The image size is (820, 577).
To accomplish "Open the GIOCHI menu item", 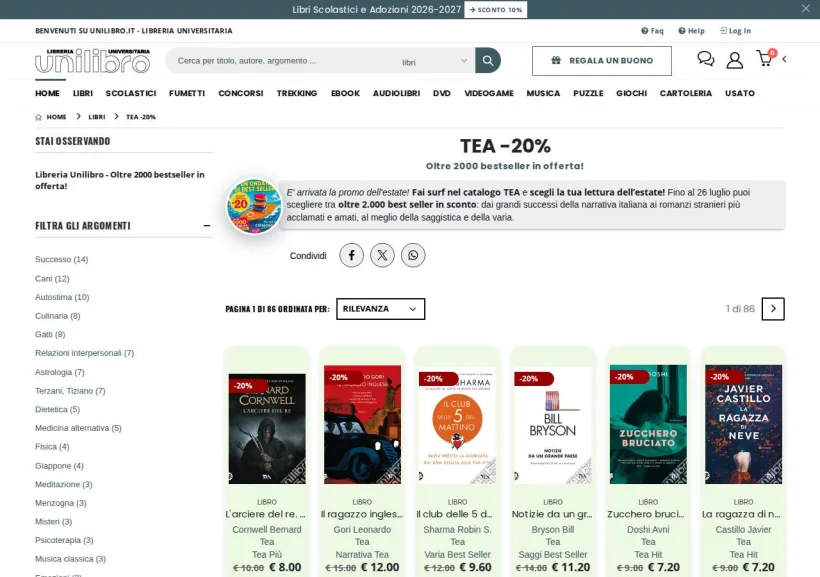I will (631, 93).
